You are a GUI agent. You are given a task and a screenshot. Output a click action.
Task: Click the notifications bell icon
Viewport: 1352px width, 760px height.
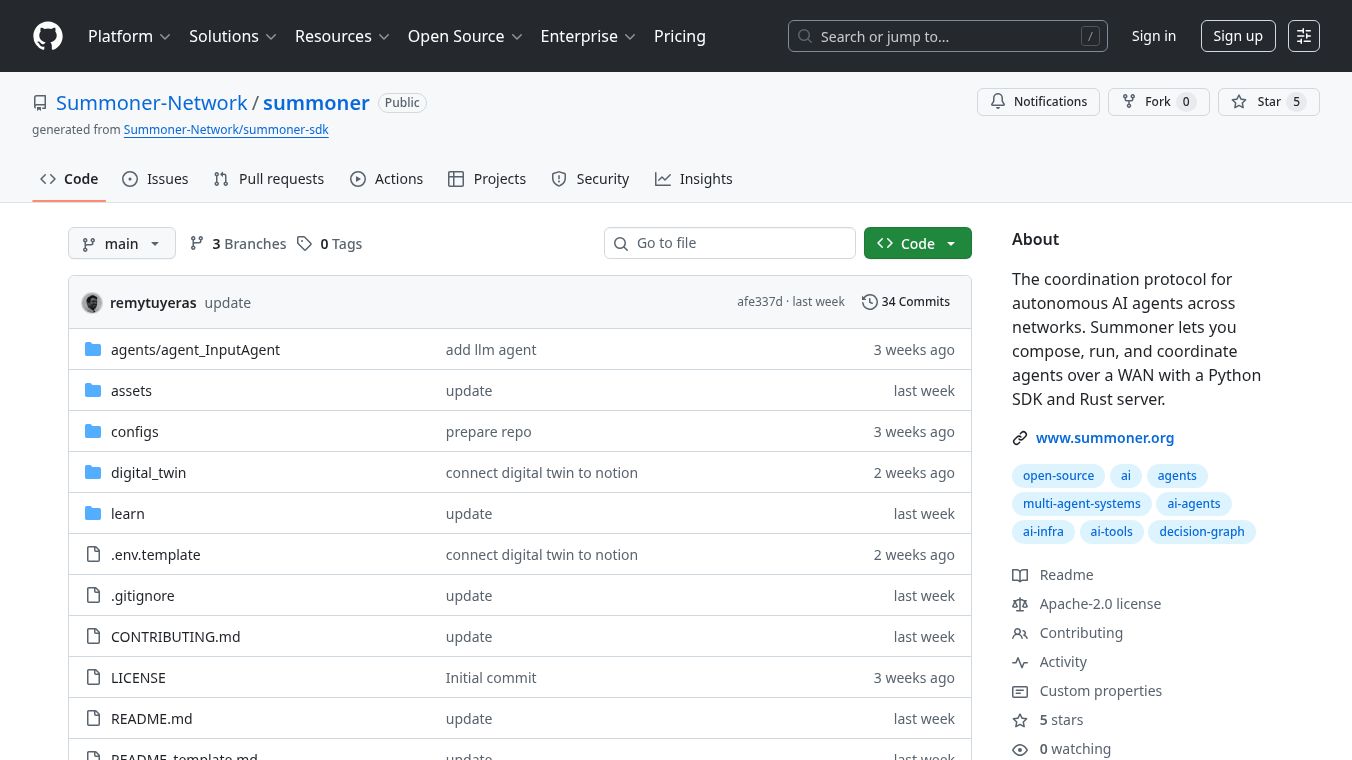coord(997,102)
